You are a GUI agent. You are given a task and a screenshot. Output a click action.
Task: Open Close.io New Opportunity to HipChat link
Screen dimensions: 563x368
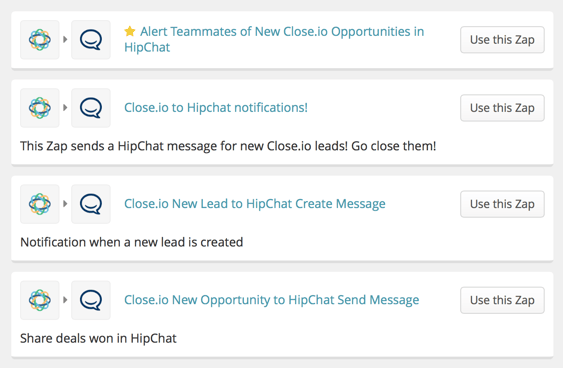point(271,300)
